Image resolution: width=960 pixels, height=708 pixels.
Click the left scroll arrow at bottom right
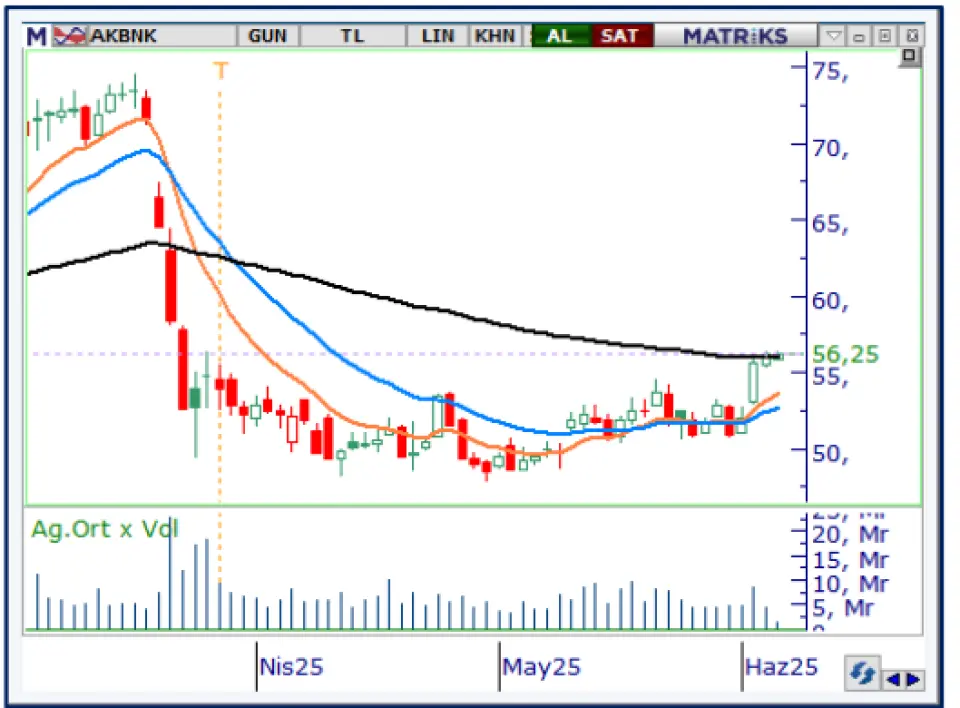coord(893,679)
